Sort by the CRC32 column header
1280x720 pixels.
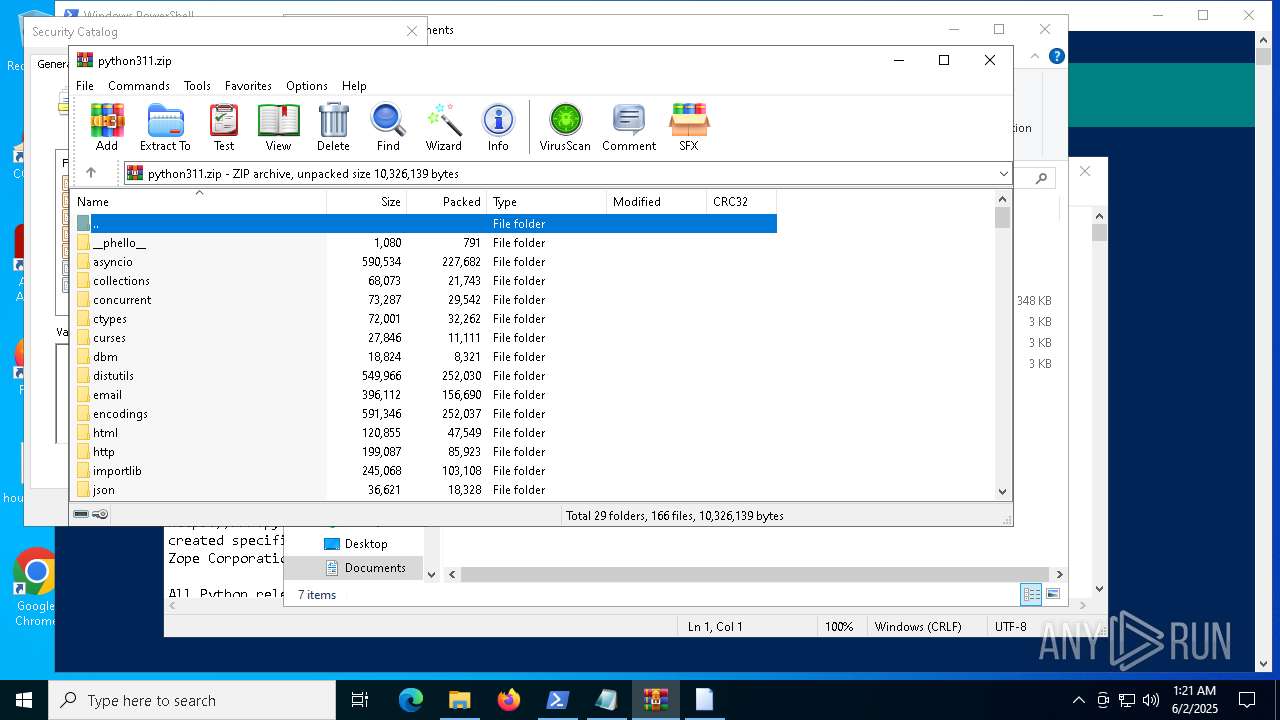point(742,202)
